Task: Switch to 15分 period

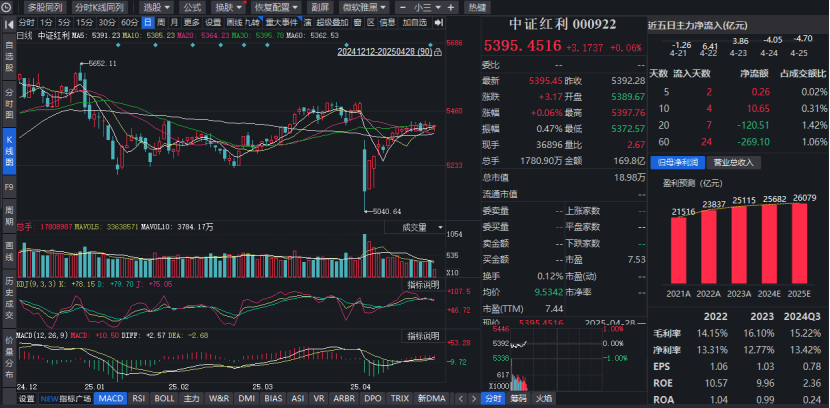Action: pyautogui.click(x=84, y=23)
